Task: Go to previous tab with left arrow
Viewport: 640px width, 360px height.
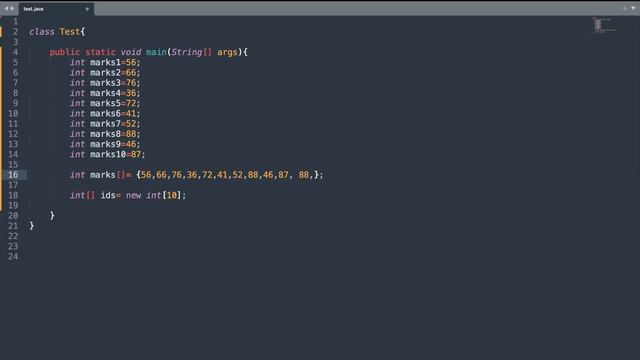Action: (6, 8)
